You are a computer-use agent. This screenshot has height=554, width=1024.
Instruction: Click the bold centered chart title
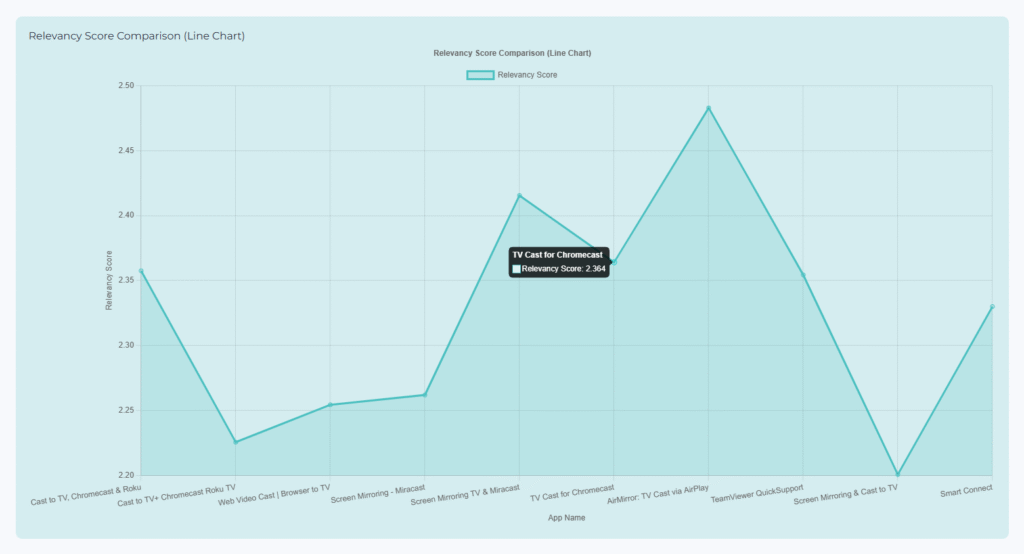[x=511, y=53]
